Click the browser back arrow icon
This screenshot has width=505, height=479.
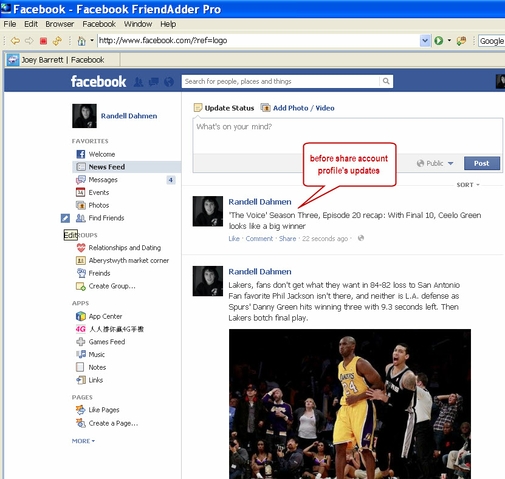point(15,41)
